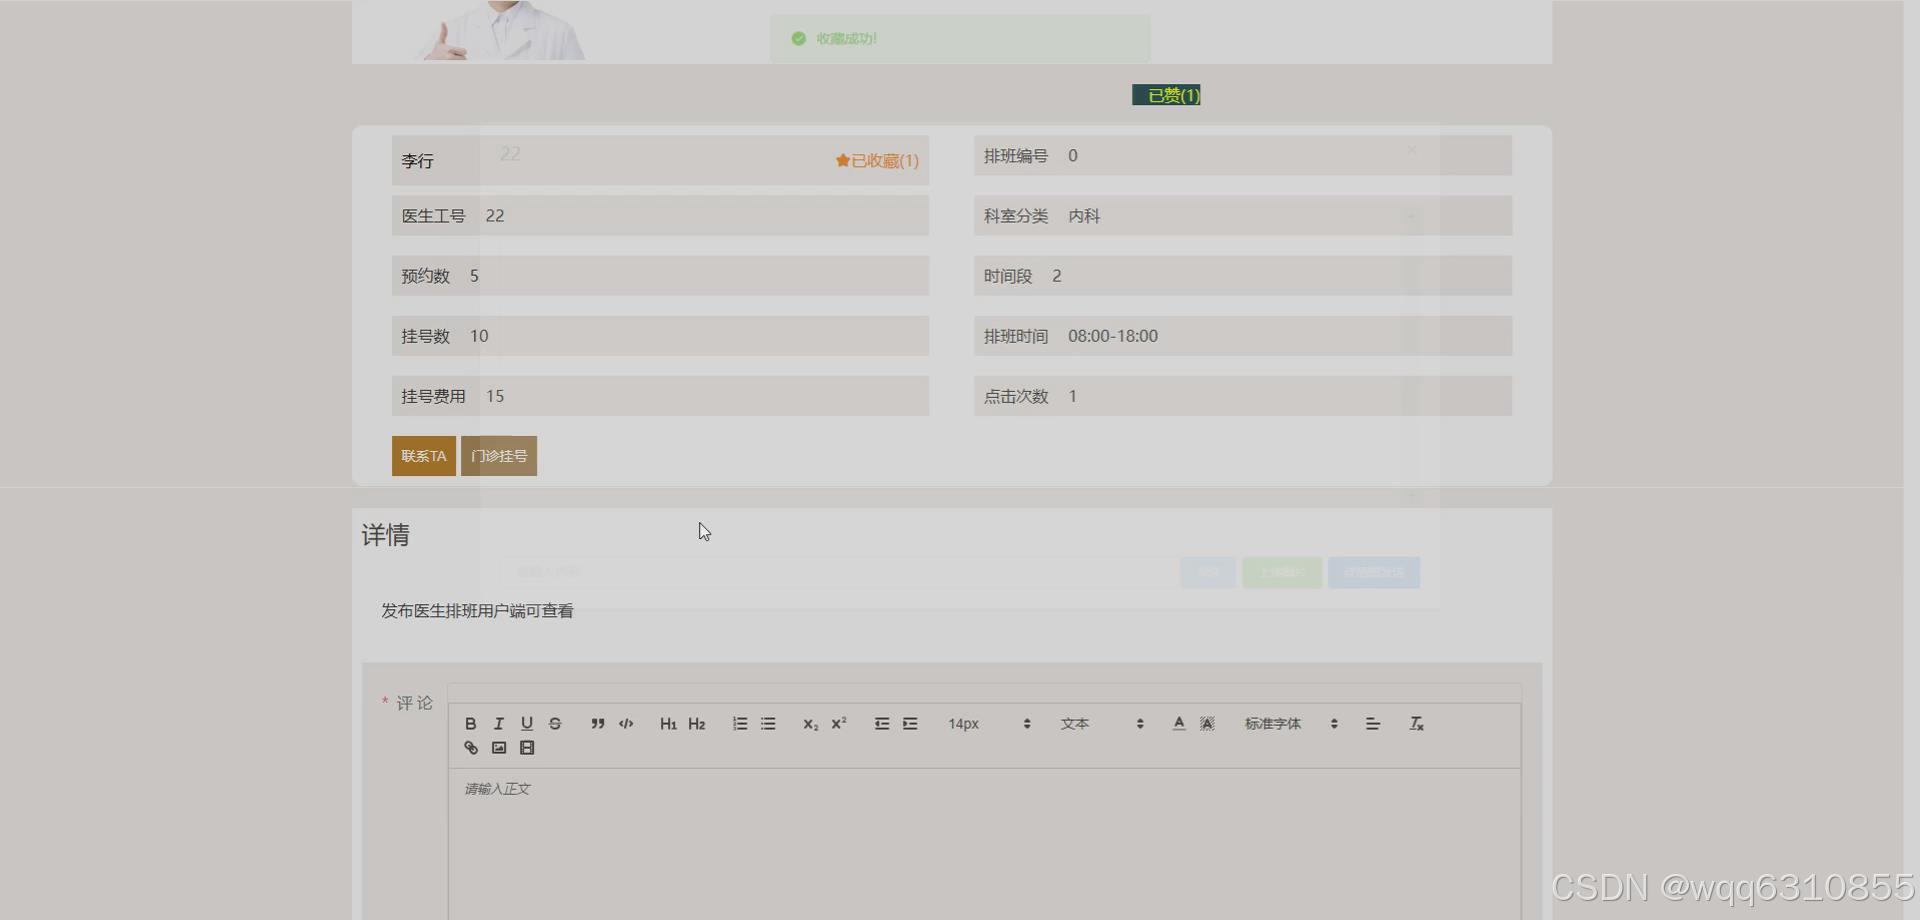
Task: Create a bulleted list
Action: pos(768,724)
